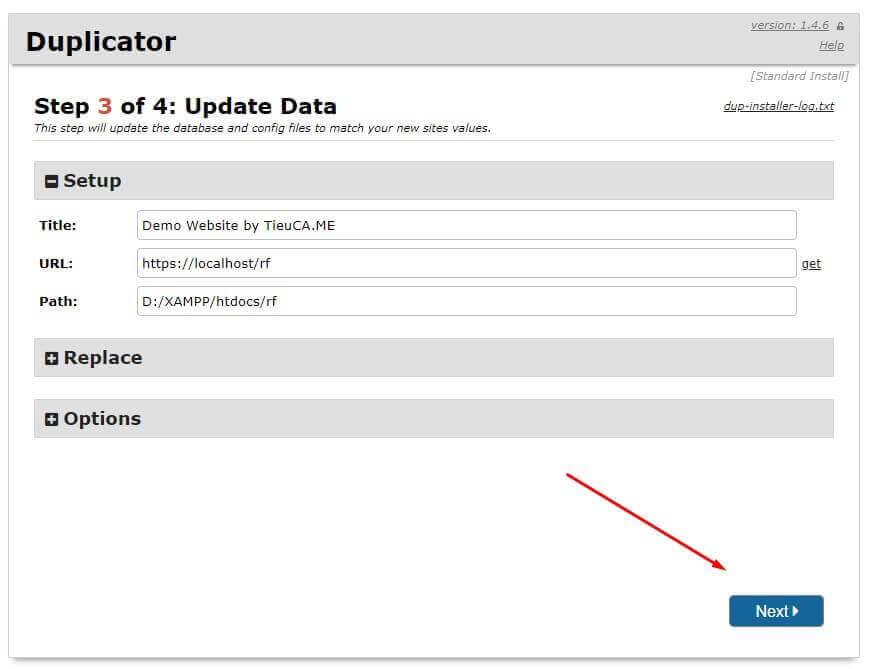Open the Options section header bar
The width and height of the screenshot is (870, 669).
433,419
